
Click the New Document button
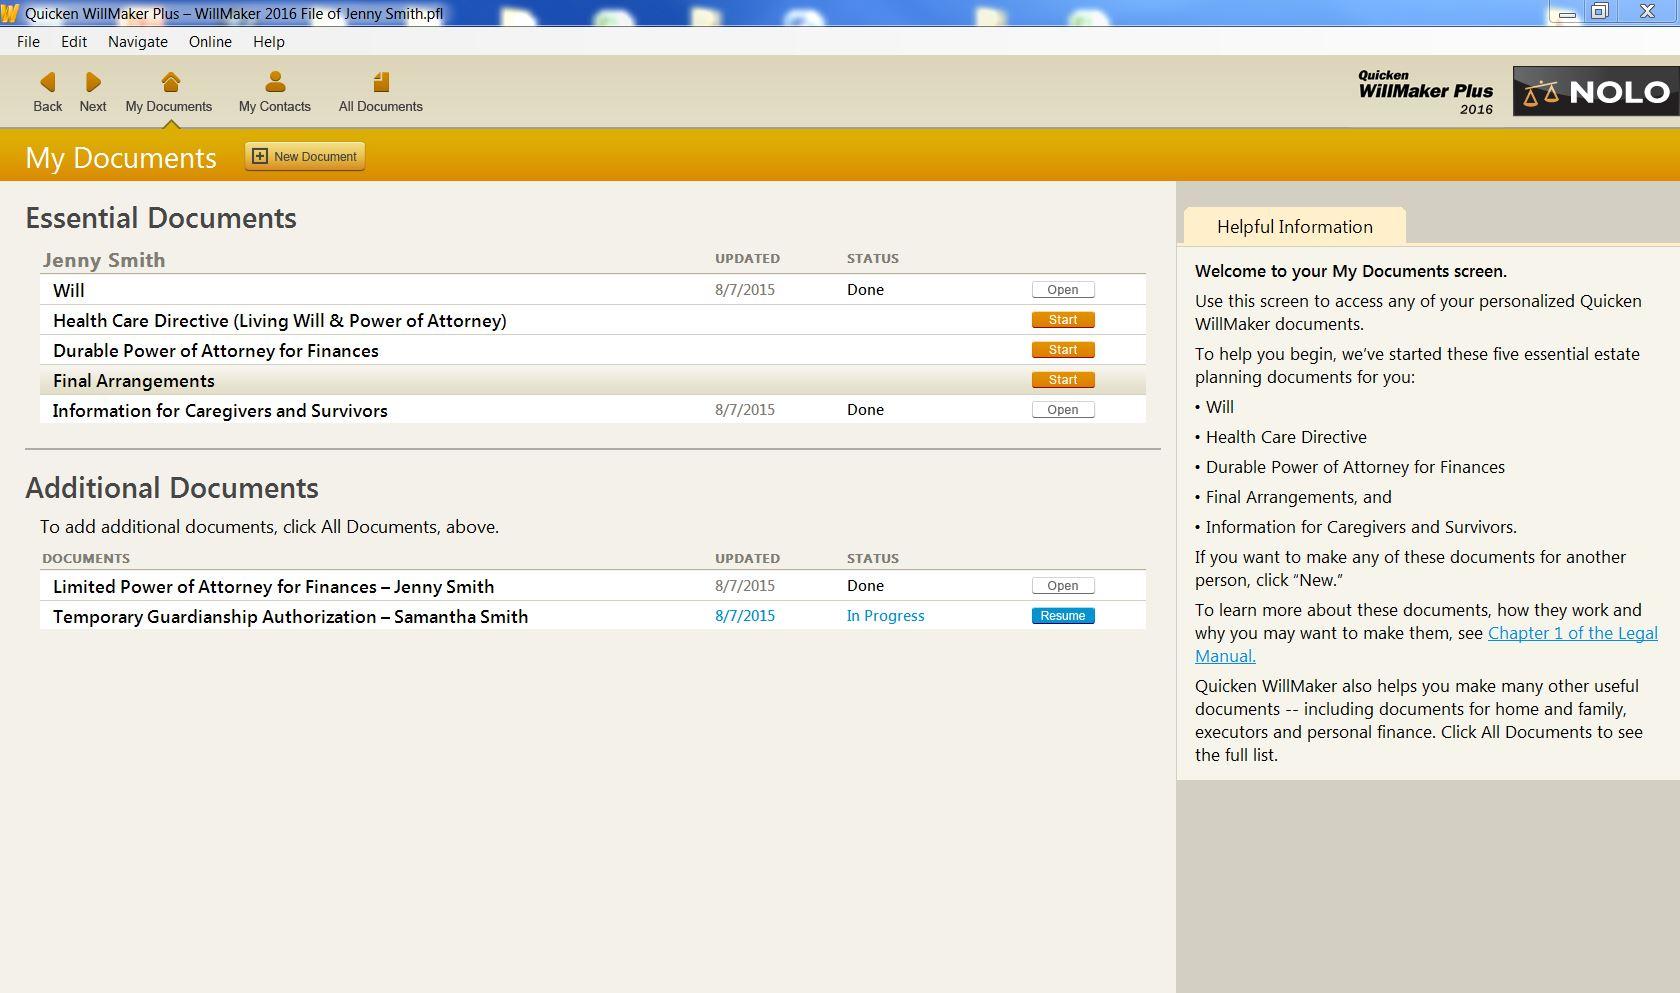click(305, 156)
